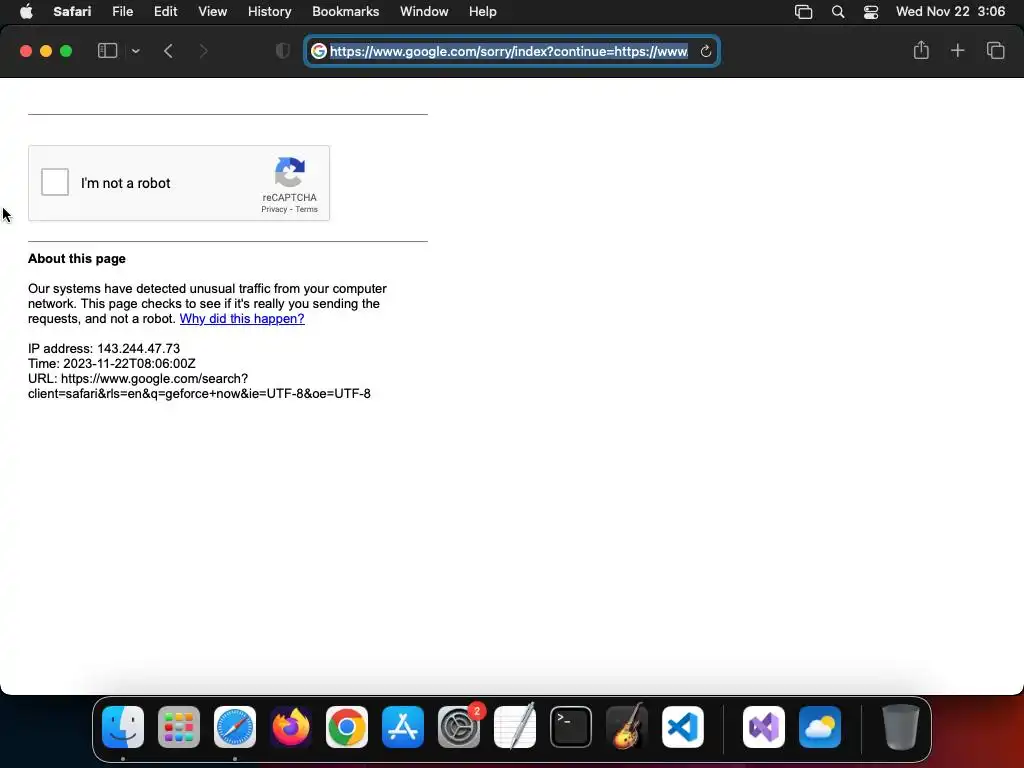Open Launchpad from the Dock
1024x768 pixels.
click(x=179, y=727)
